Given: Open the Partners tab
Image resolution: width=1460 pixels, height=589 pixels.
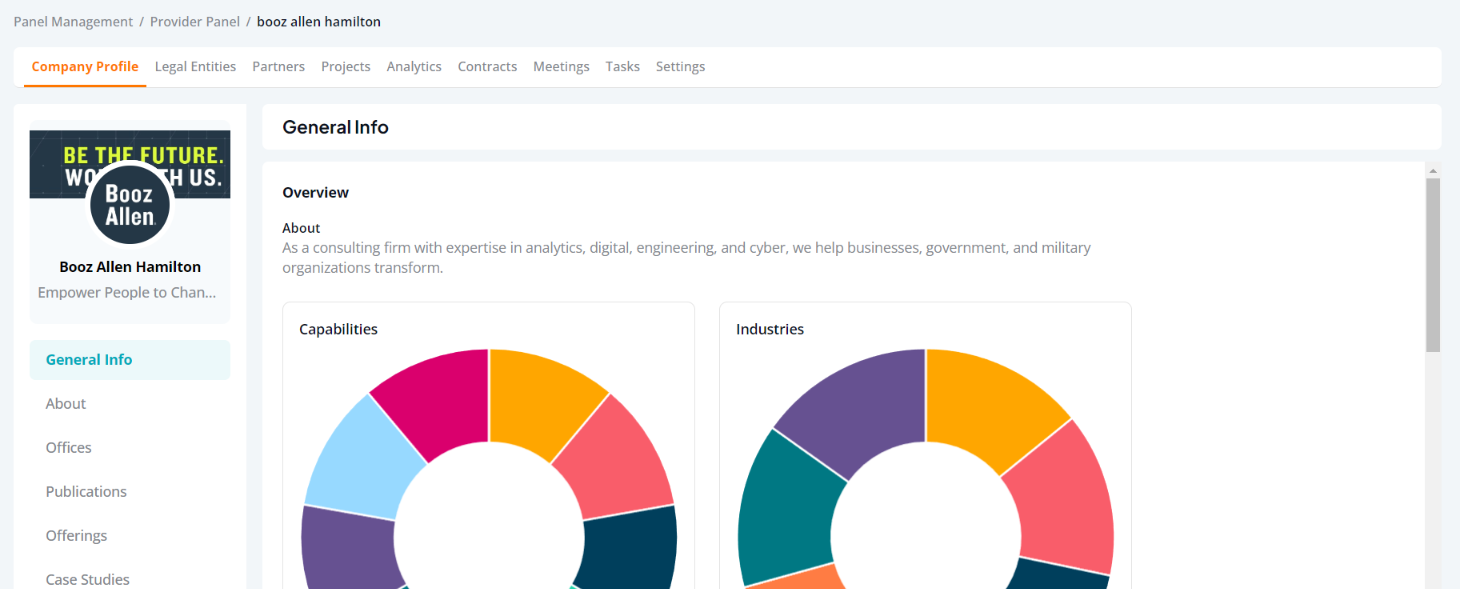Looking at the screenshot, I should [278, 67].
